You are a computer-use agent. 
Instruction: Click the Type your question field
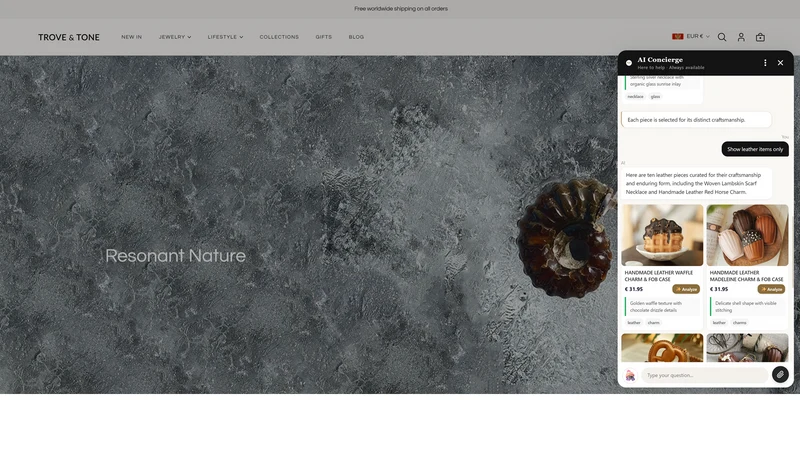point(705,375)
